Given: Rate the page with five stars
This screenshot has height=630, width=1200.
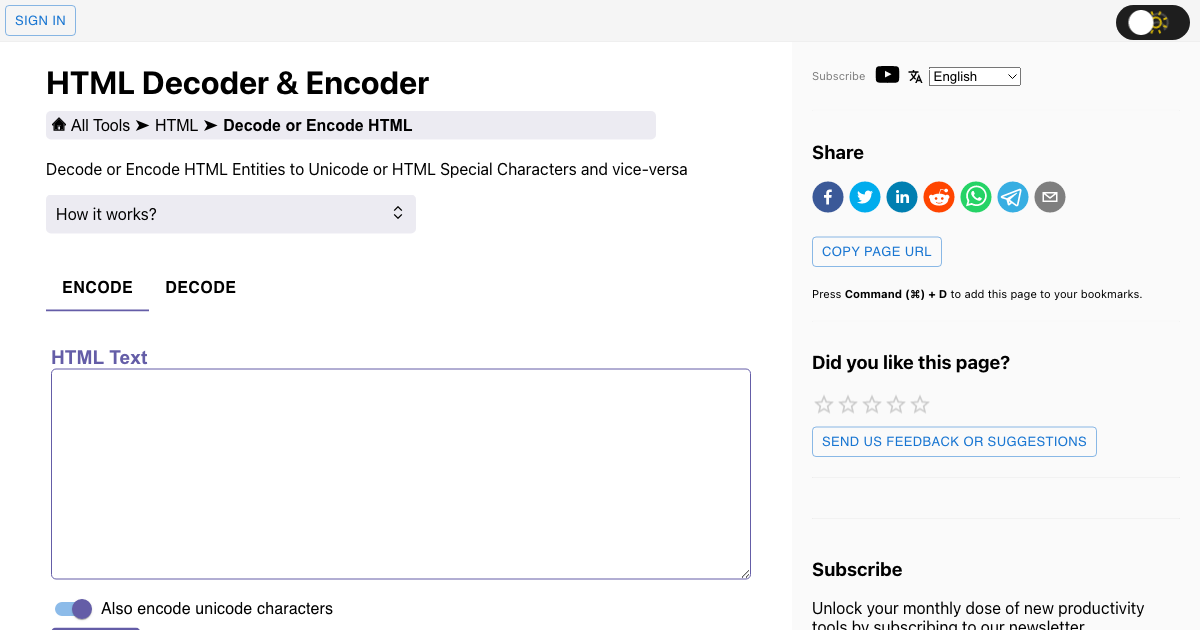Looking at the screenshot, I should [x=919, y=404].
